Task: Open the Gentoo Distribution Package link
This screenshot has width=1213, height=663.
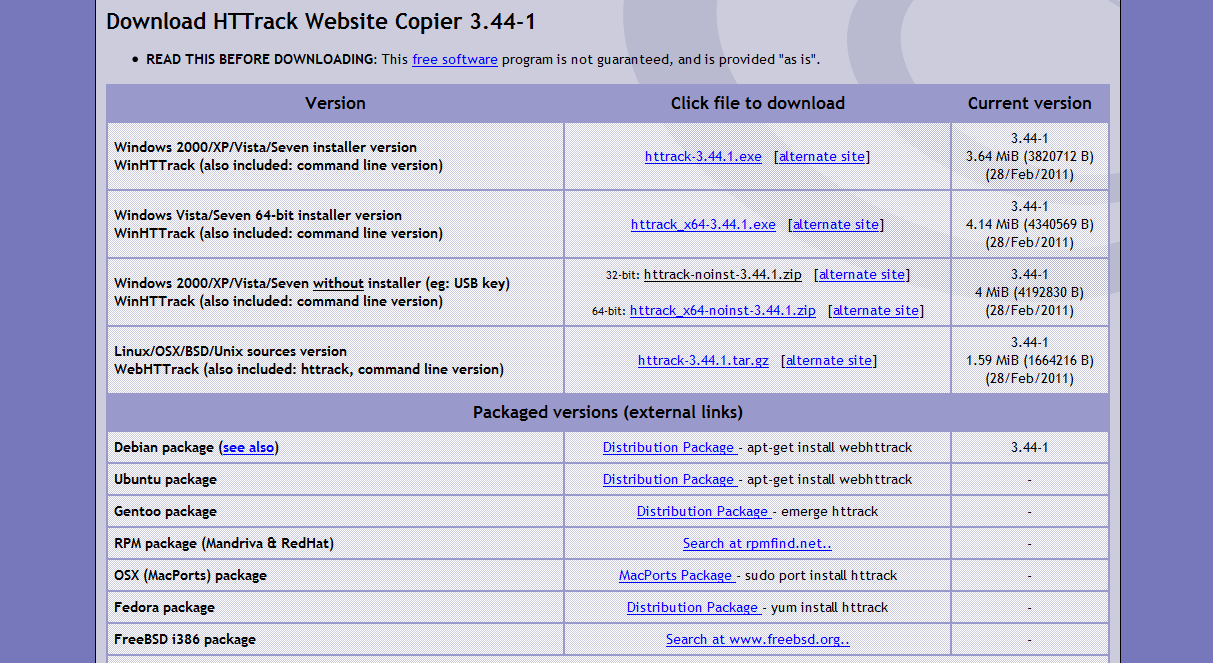Action: pos(703,511)
